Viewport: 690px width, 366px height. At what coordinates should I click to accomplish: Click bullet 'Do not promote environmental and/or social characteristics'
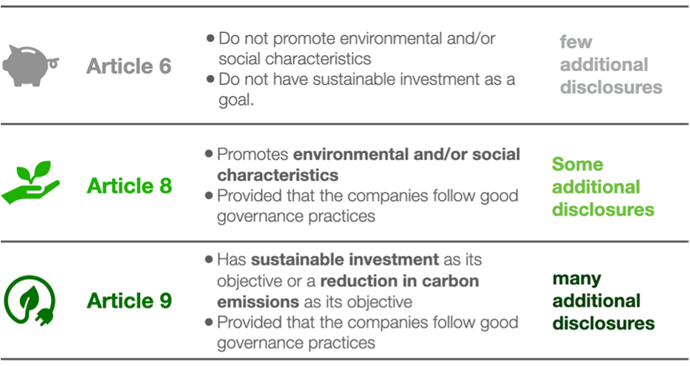click(x=351, y=48)
